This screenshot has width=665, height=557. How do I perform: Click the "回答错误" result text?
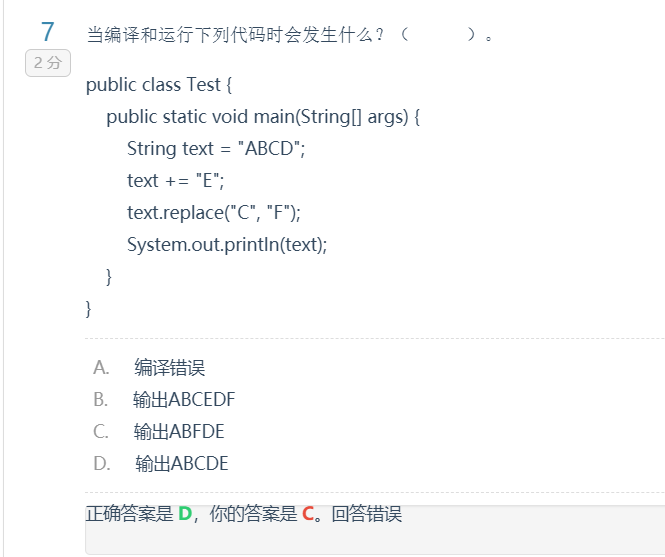click(x=366, y=515)
